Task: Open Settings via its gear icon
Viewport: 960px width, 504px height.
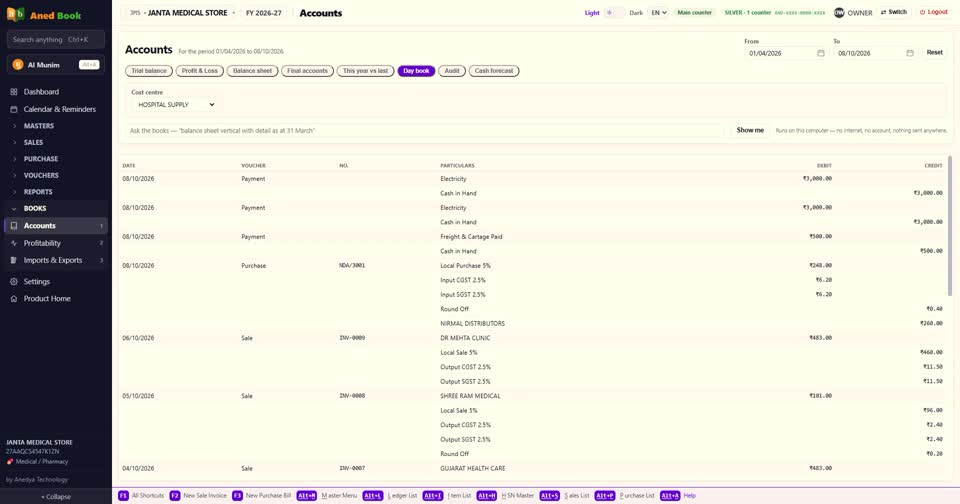Action: pos(13,282)
